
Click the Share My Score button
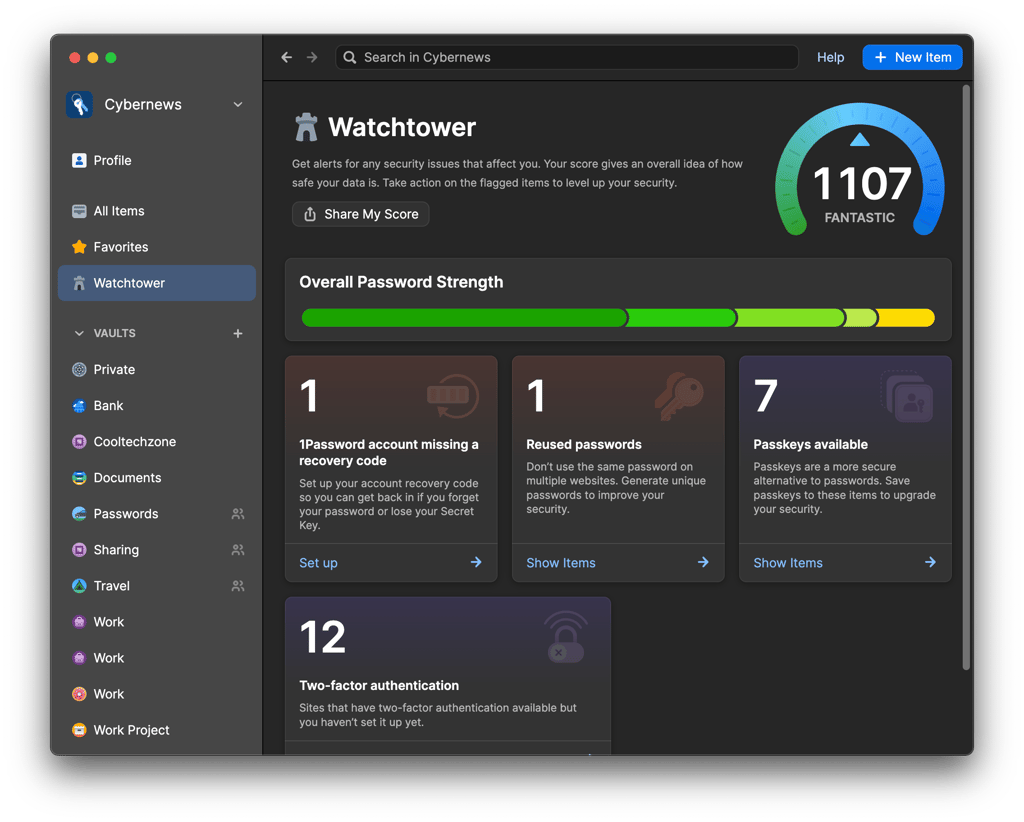[x=360, y=214]
